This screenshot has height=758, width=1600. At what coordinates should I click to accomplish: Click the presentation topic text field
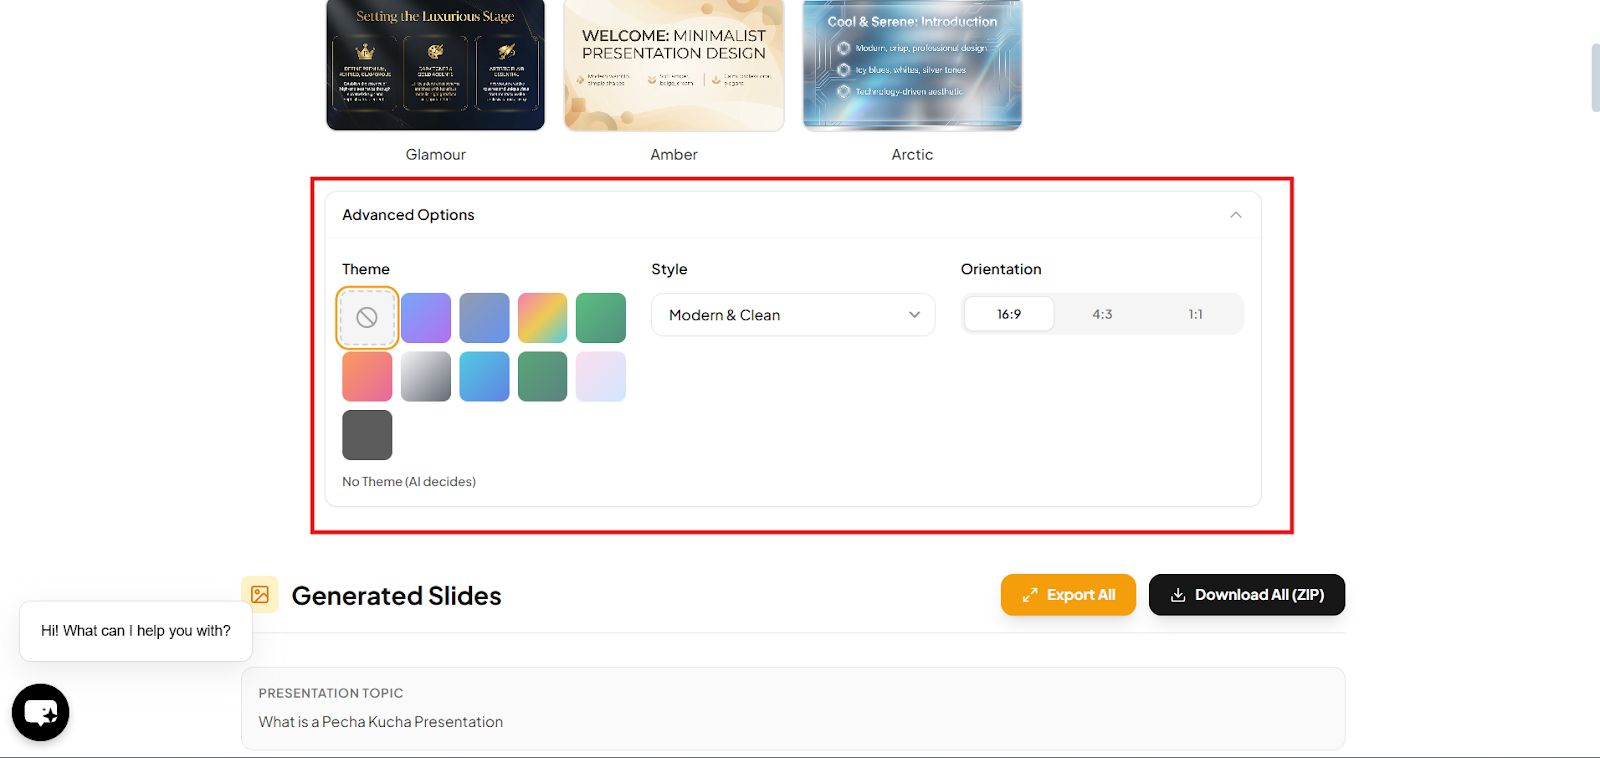[793, 708]
